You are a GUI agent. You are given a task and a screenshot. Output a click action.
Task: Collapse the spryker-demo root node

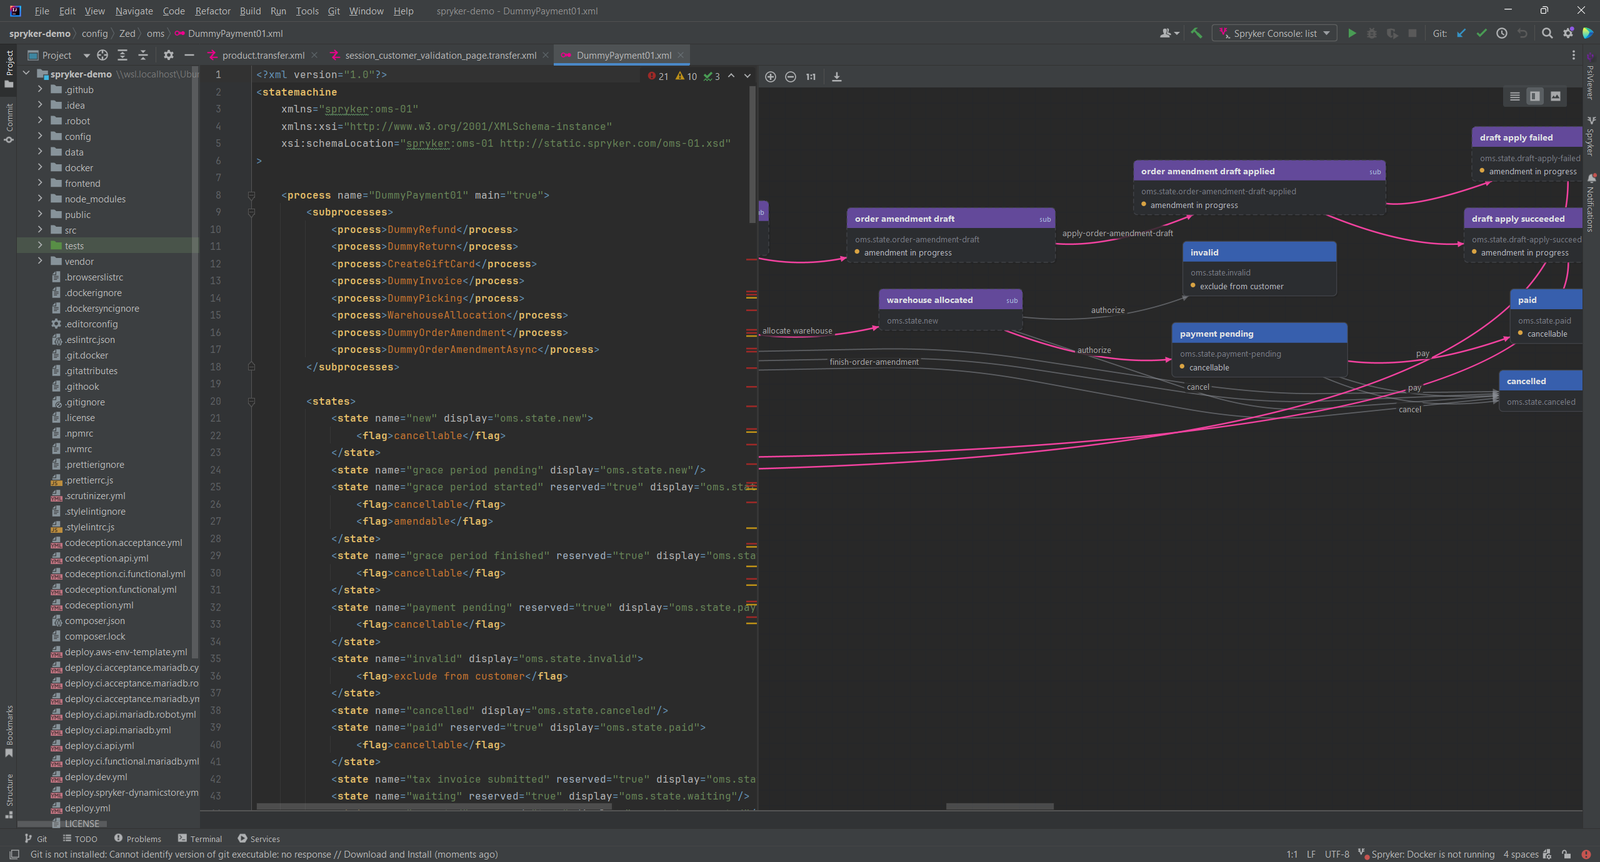click(26, 74)
